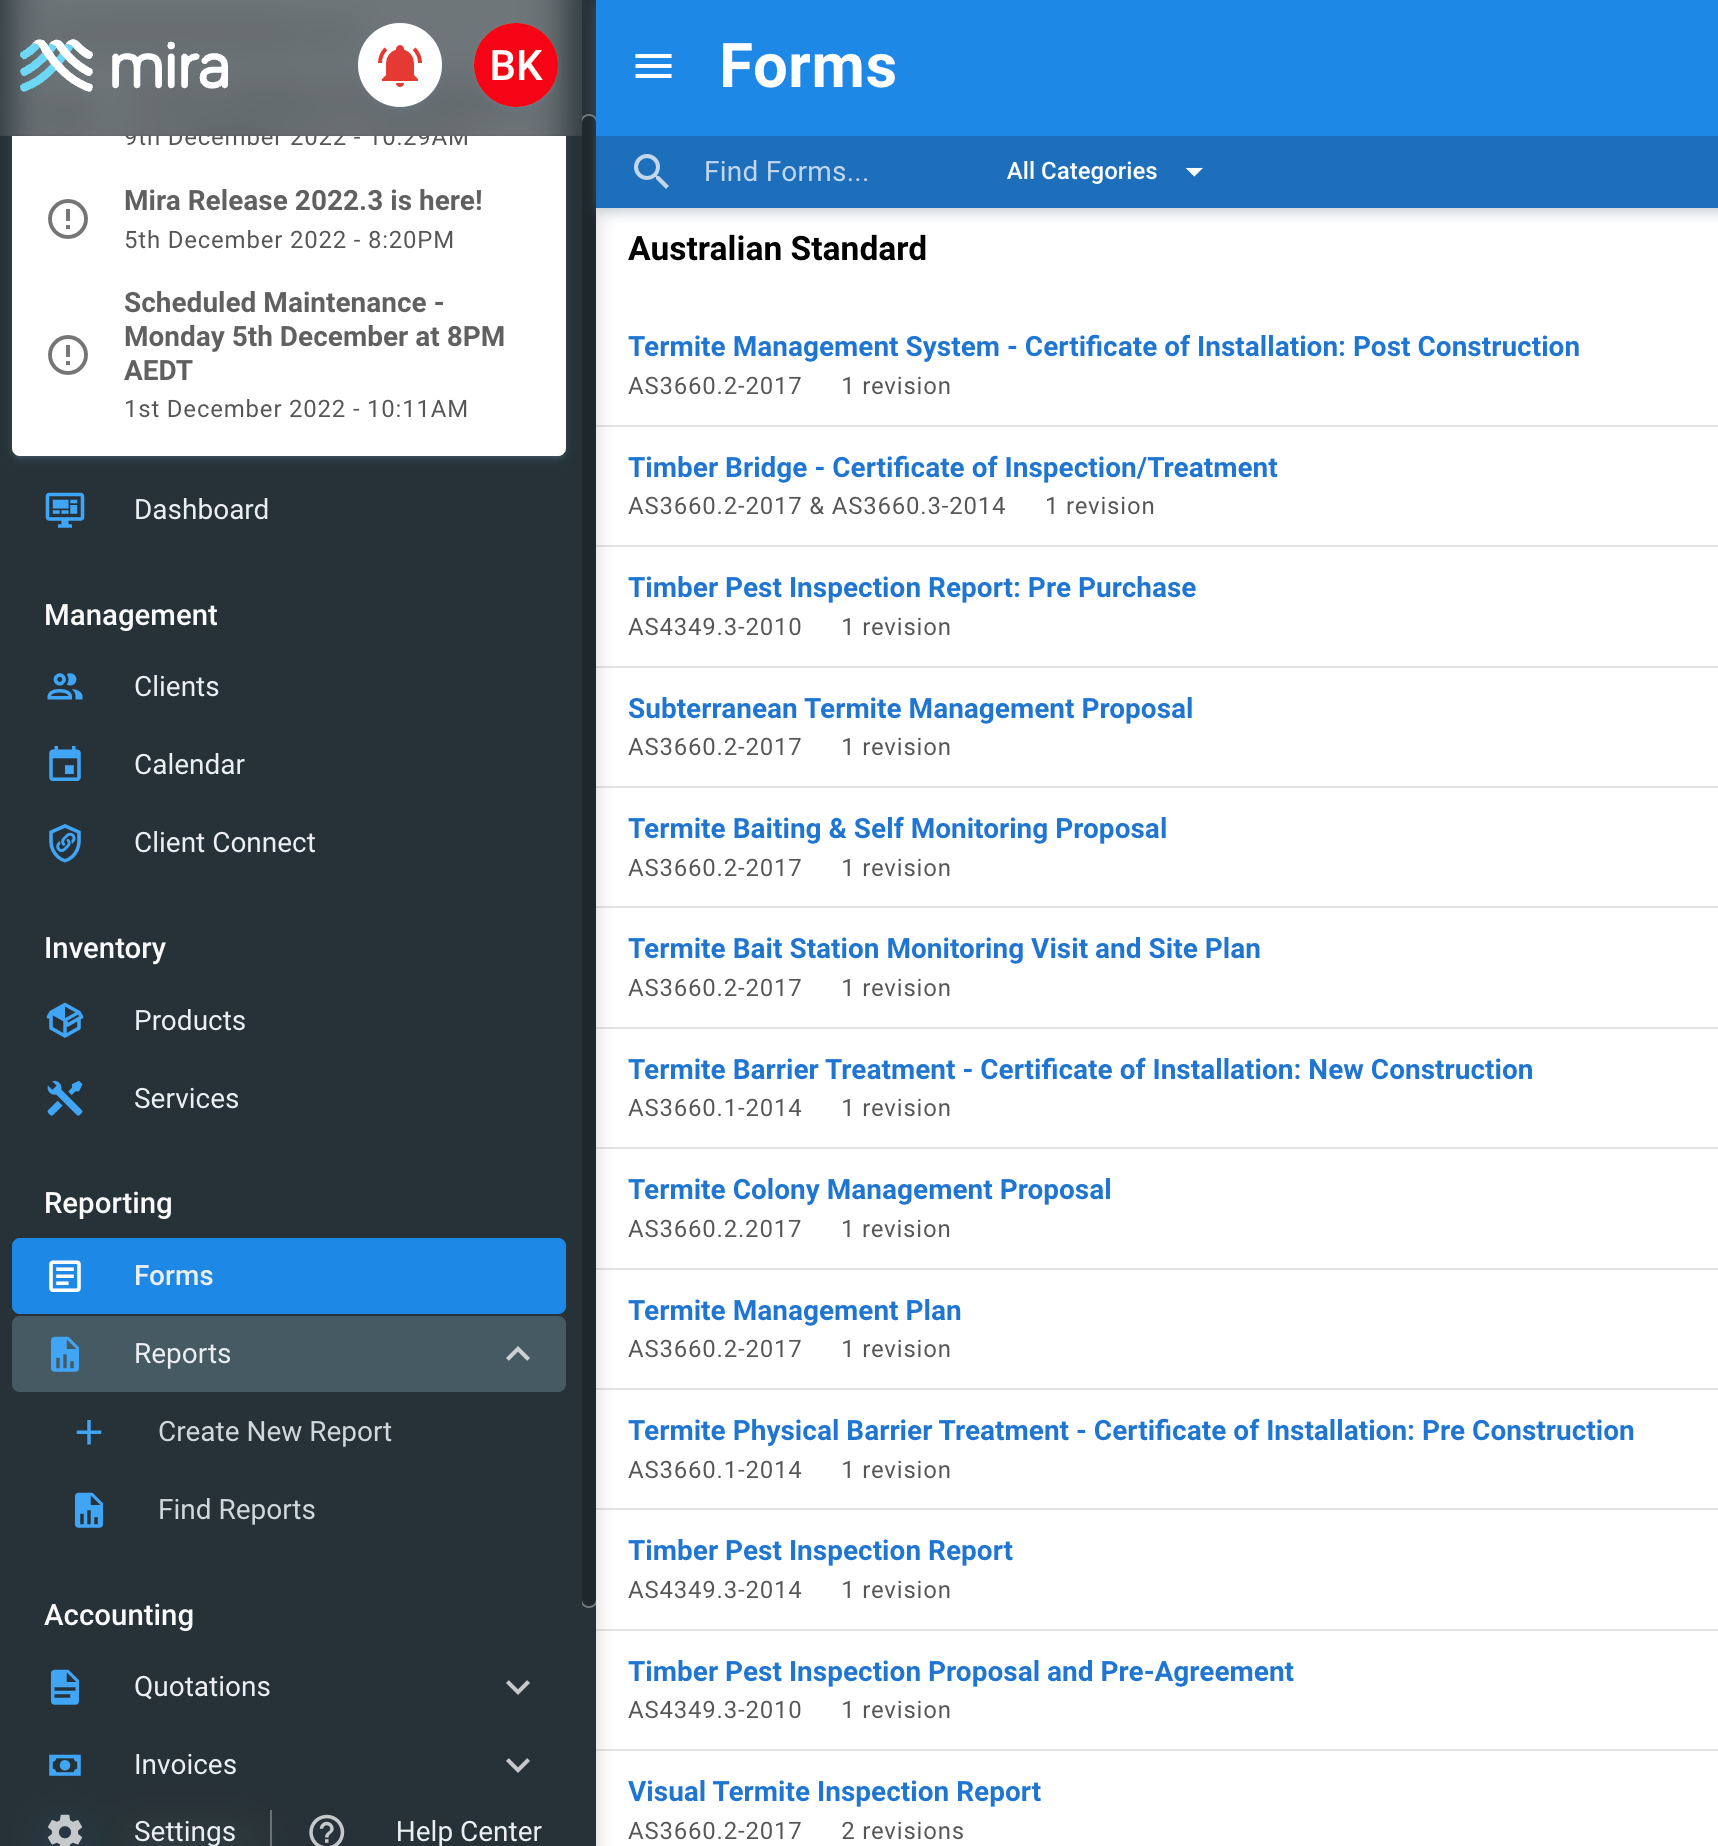Open Calendar page

point(289,764)
